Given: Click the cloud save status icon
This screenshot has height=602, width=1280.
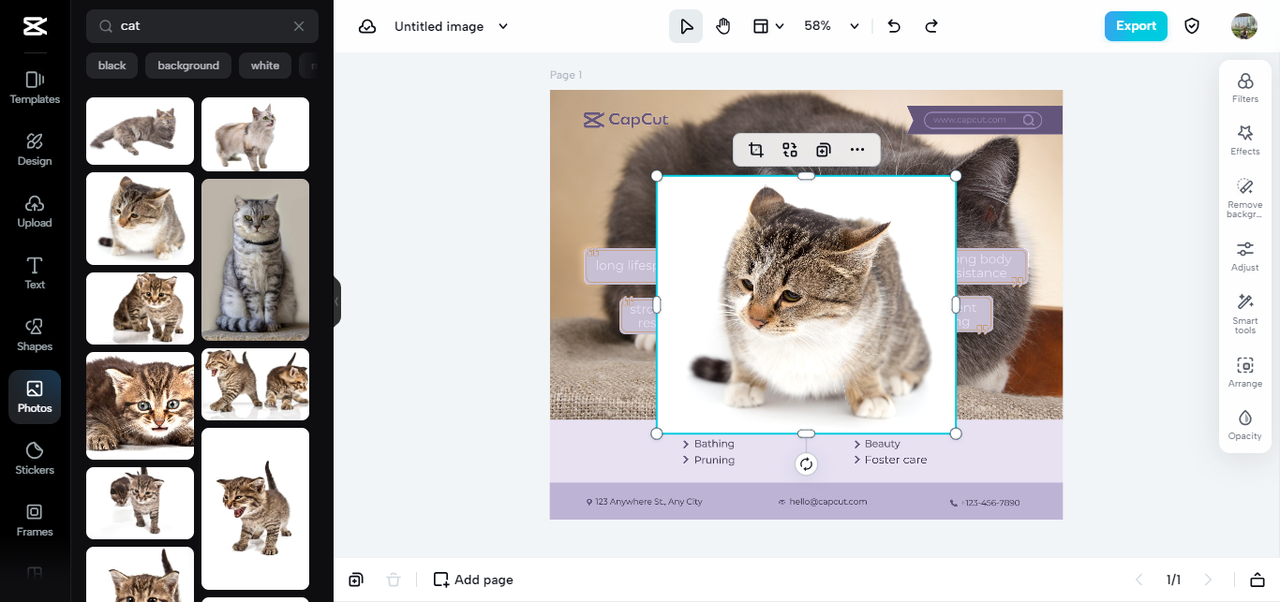Looking at the screenshot, I should (x=368, y=26).
